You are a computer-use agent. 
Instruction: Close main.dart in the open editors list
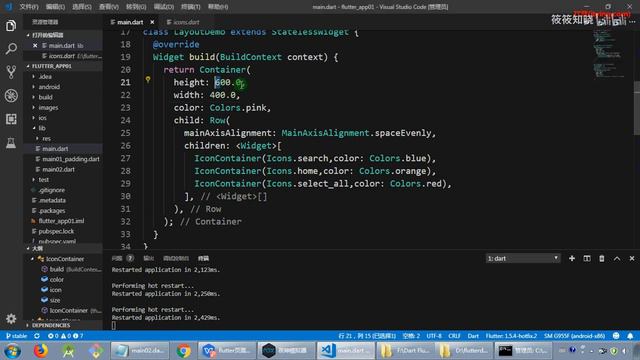click(35, 46)
